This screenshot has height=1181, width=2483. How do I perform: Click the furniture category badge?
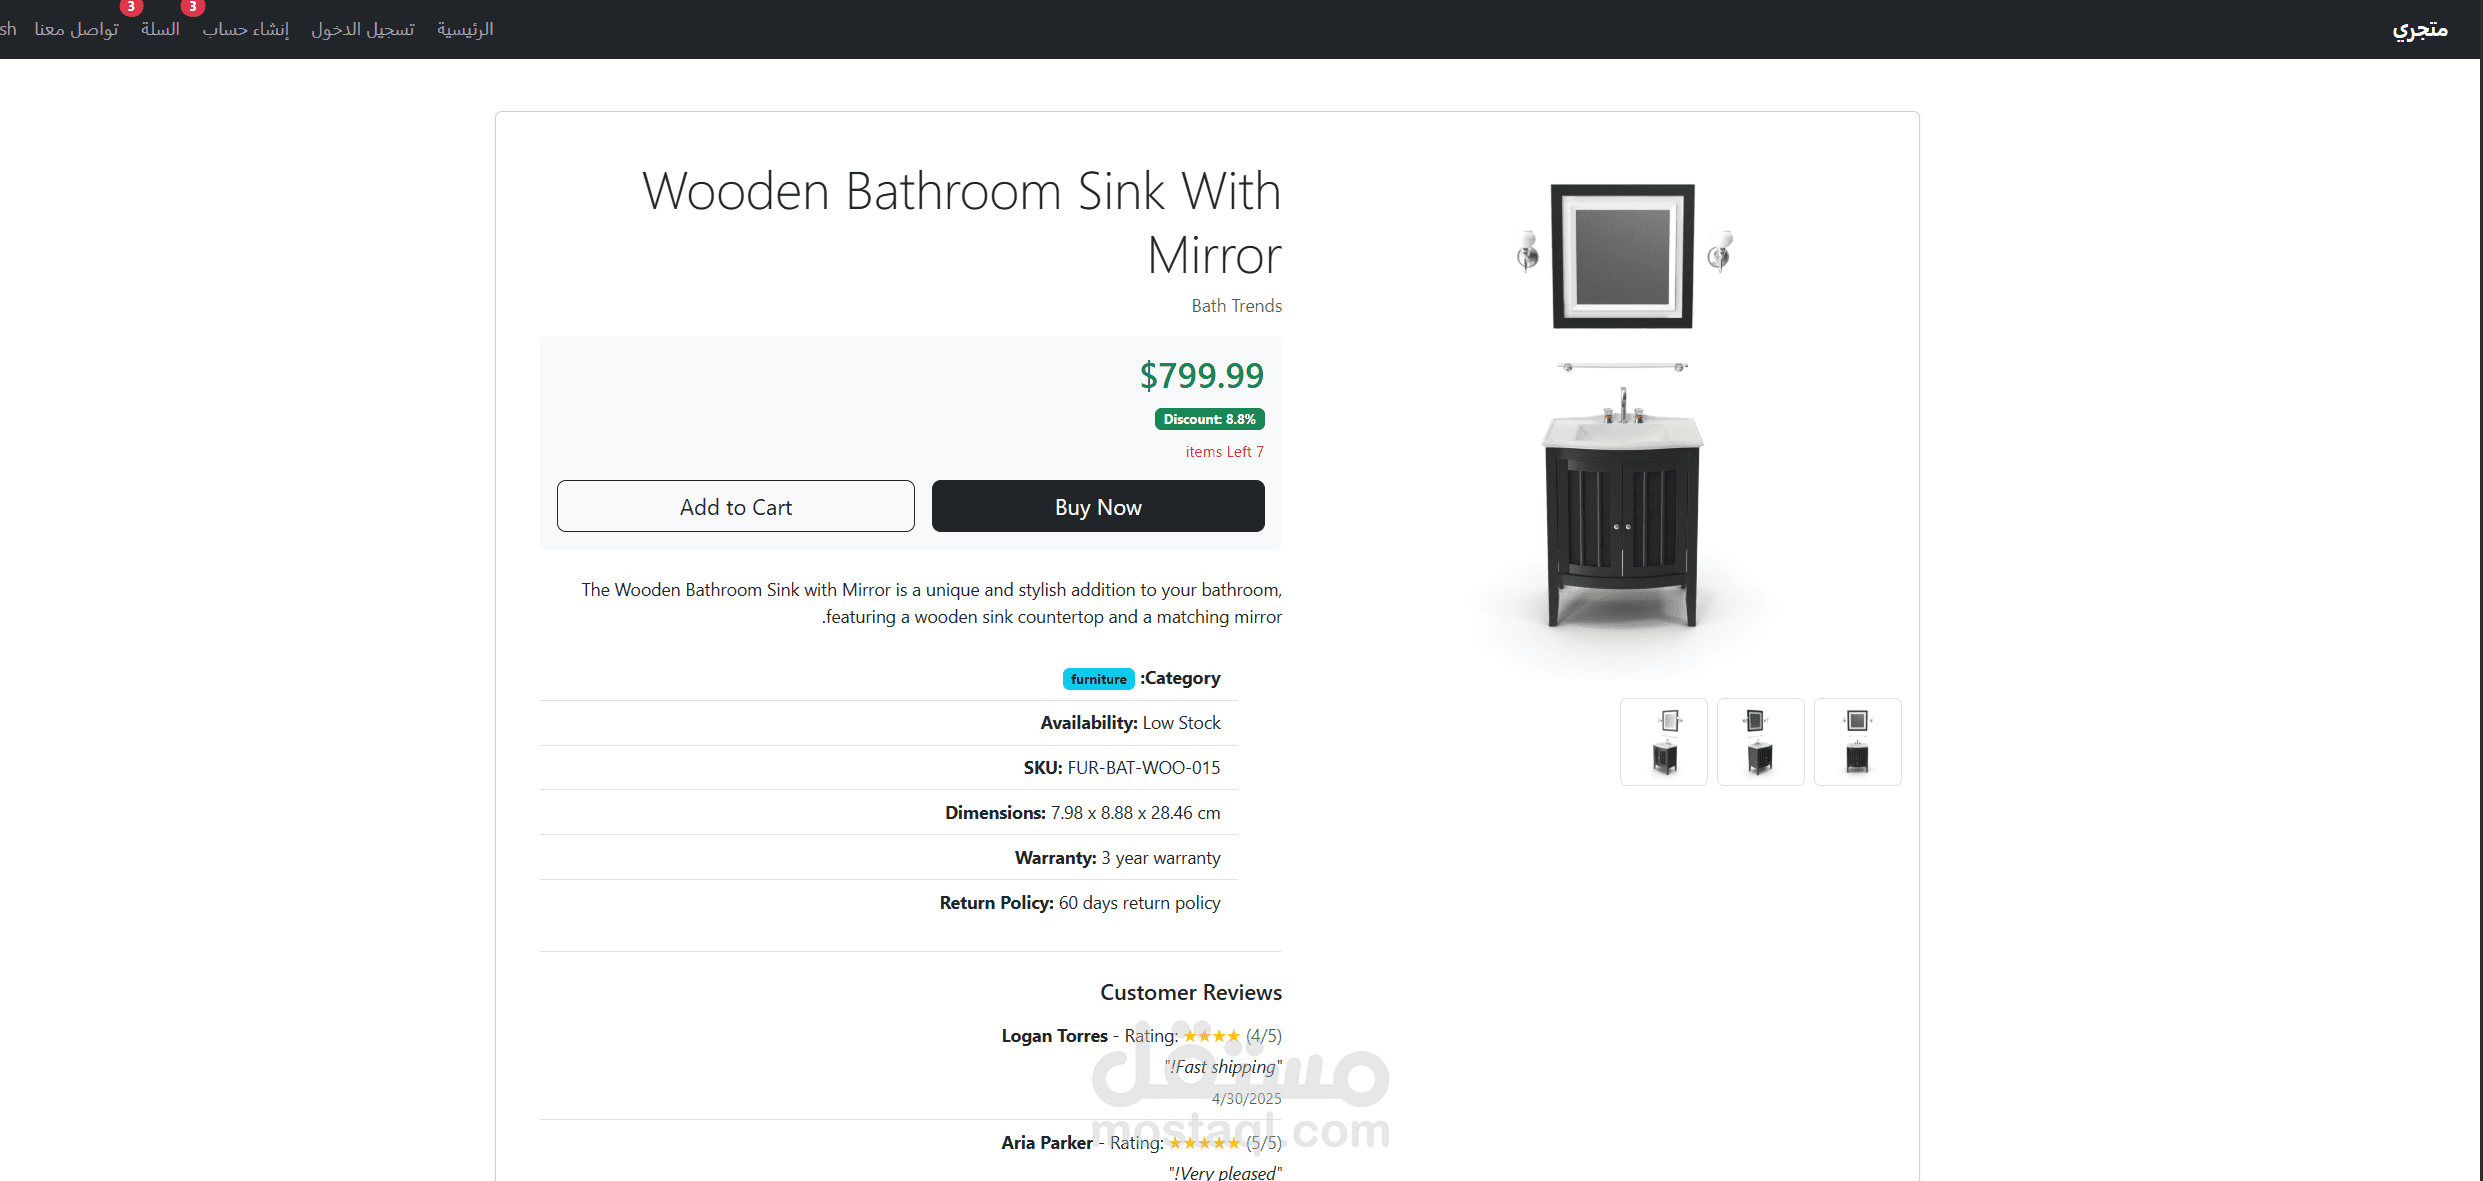coord(1098,679)
